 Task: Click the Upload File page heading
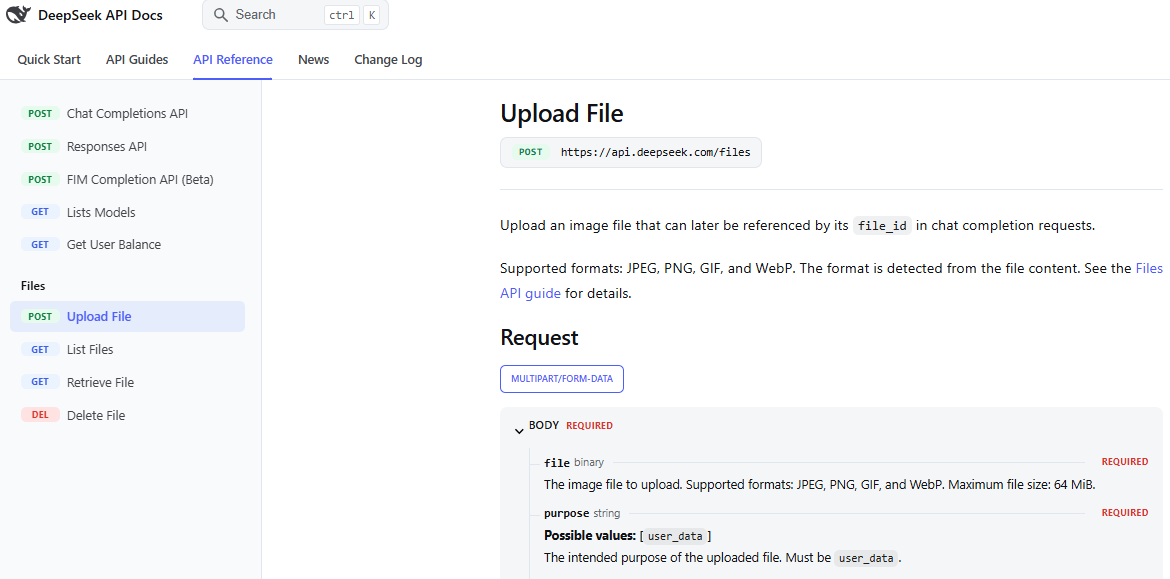562,113
